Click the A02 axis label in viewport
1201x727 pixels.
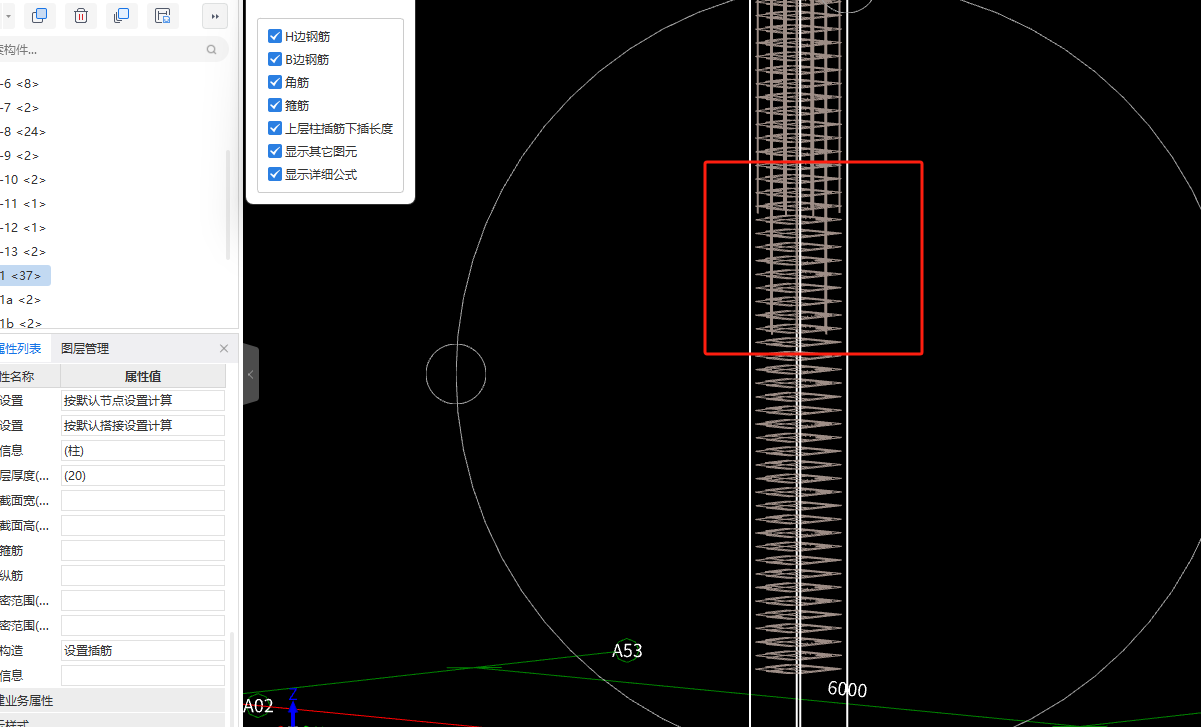[x=257, y=706]
